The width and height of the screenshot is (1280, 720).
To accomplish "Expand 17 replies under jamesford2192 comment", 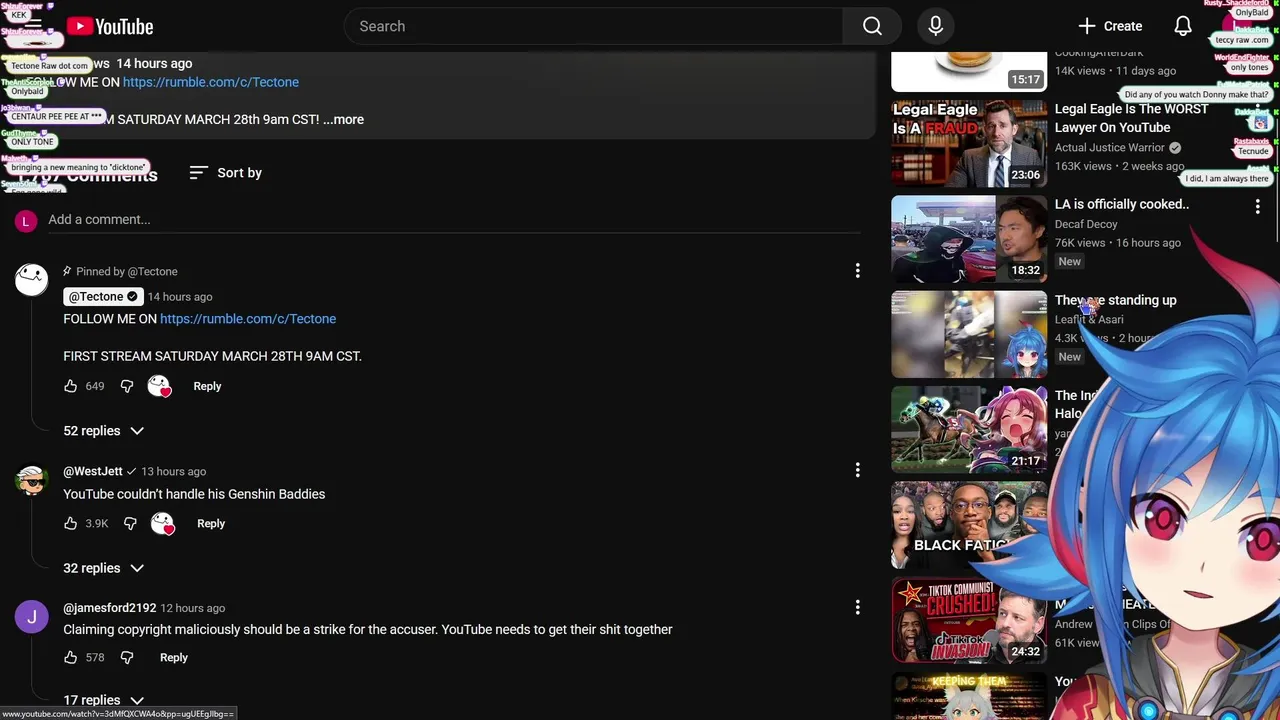I will point(104,700).
